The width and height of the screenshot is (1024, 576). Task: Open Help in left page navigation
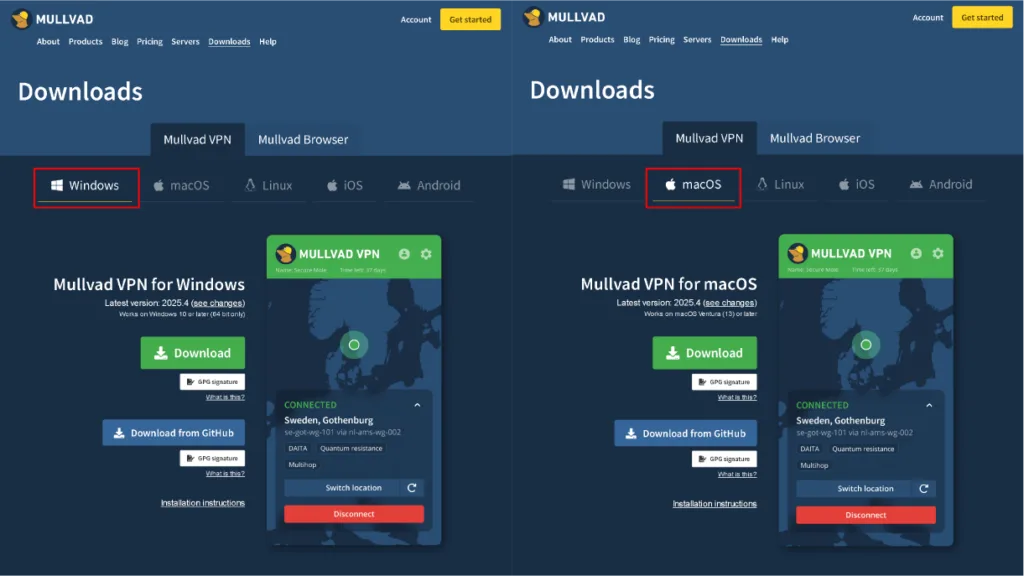[x=268, y=41]
